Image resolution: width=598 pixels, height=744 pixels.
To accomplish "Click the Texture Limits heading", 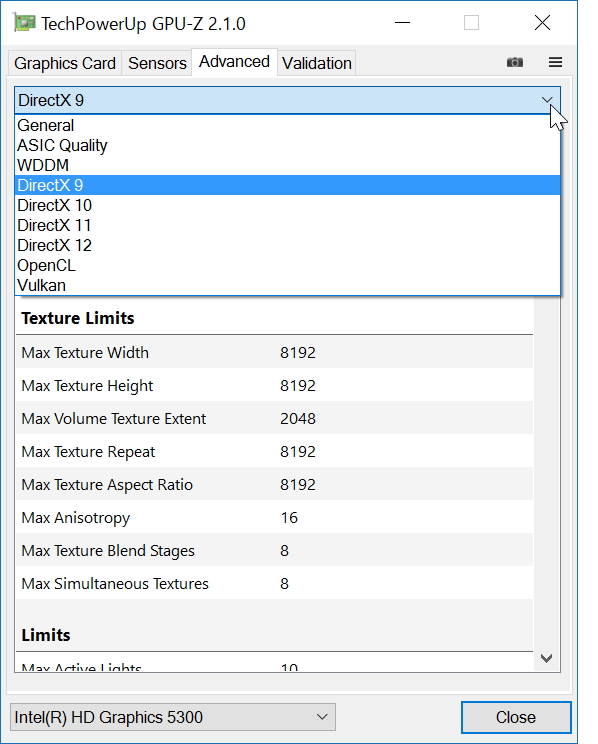I will (x=78, y=318).
